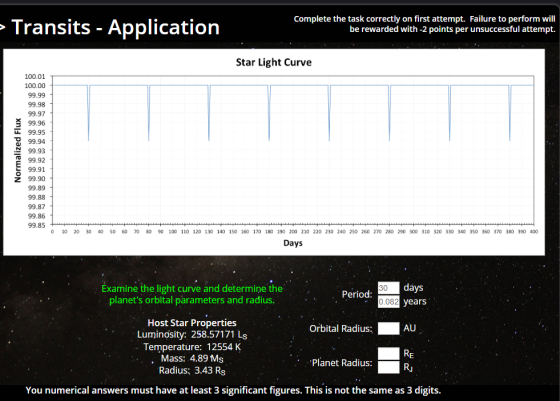
Task: Click the 'AU' unit label
Action: (x=410, y=328)
